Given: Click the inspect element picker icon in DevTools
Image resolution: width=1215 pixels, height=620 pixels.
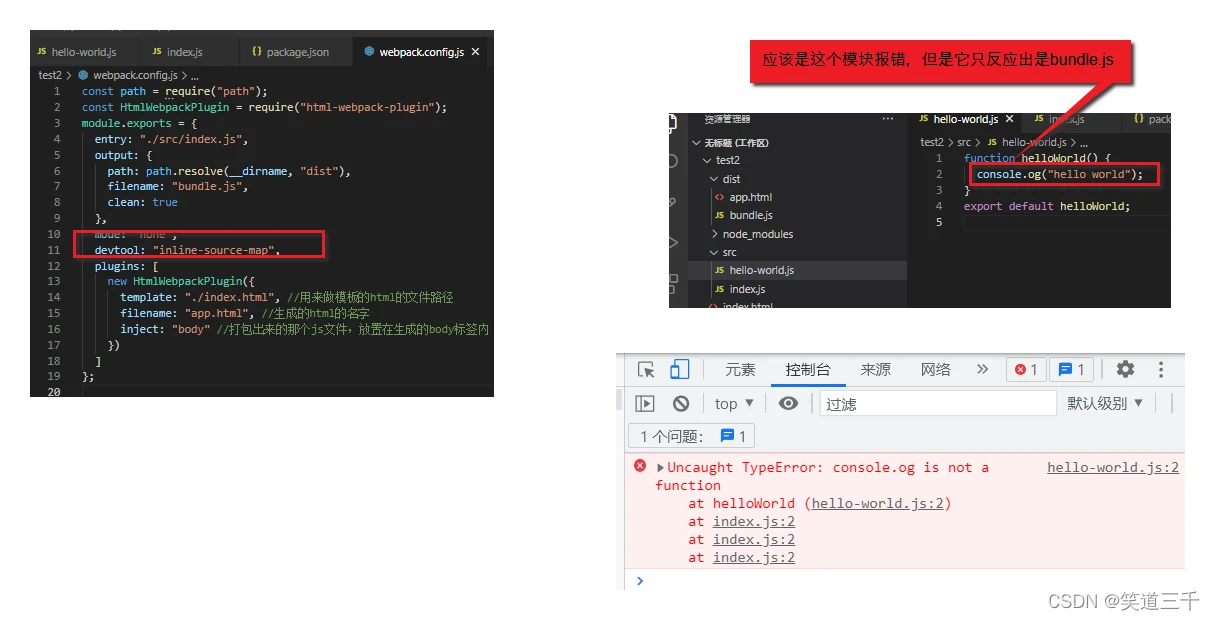Looking at the screenshot, I should pyautogui.click(x=646, y=370).
